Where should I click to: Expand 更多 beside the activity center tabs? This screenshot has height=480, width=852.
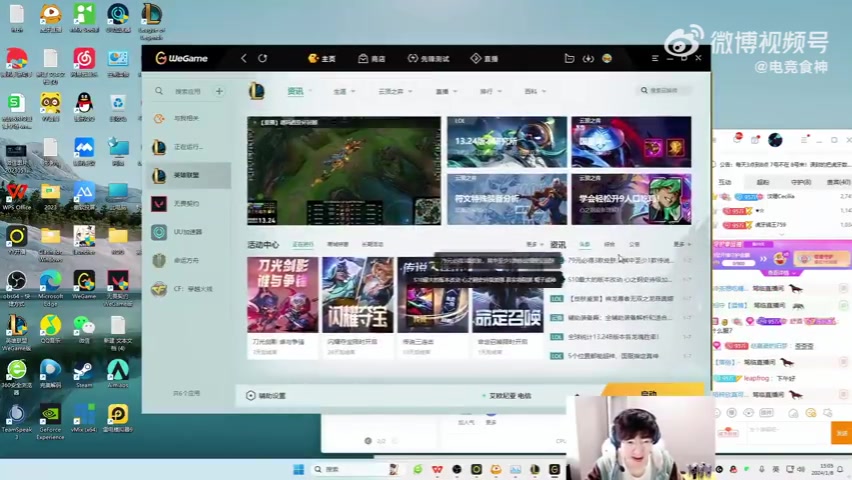tap(535, 245)
